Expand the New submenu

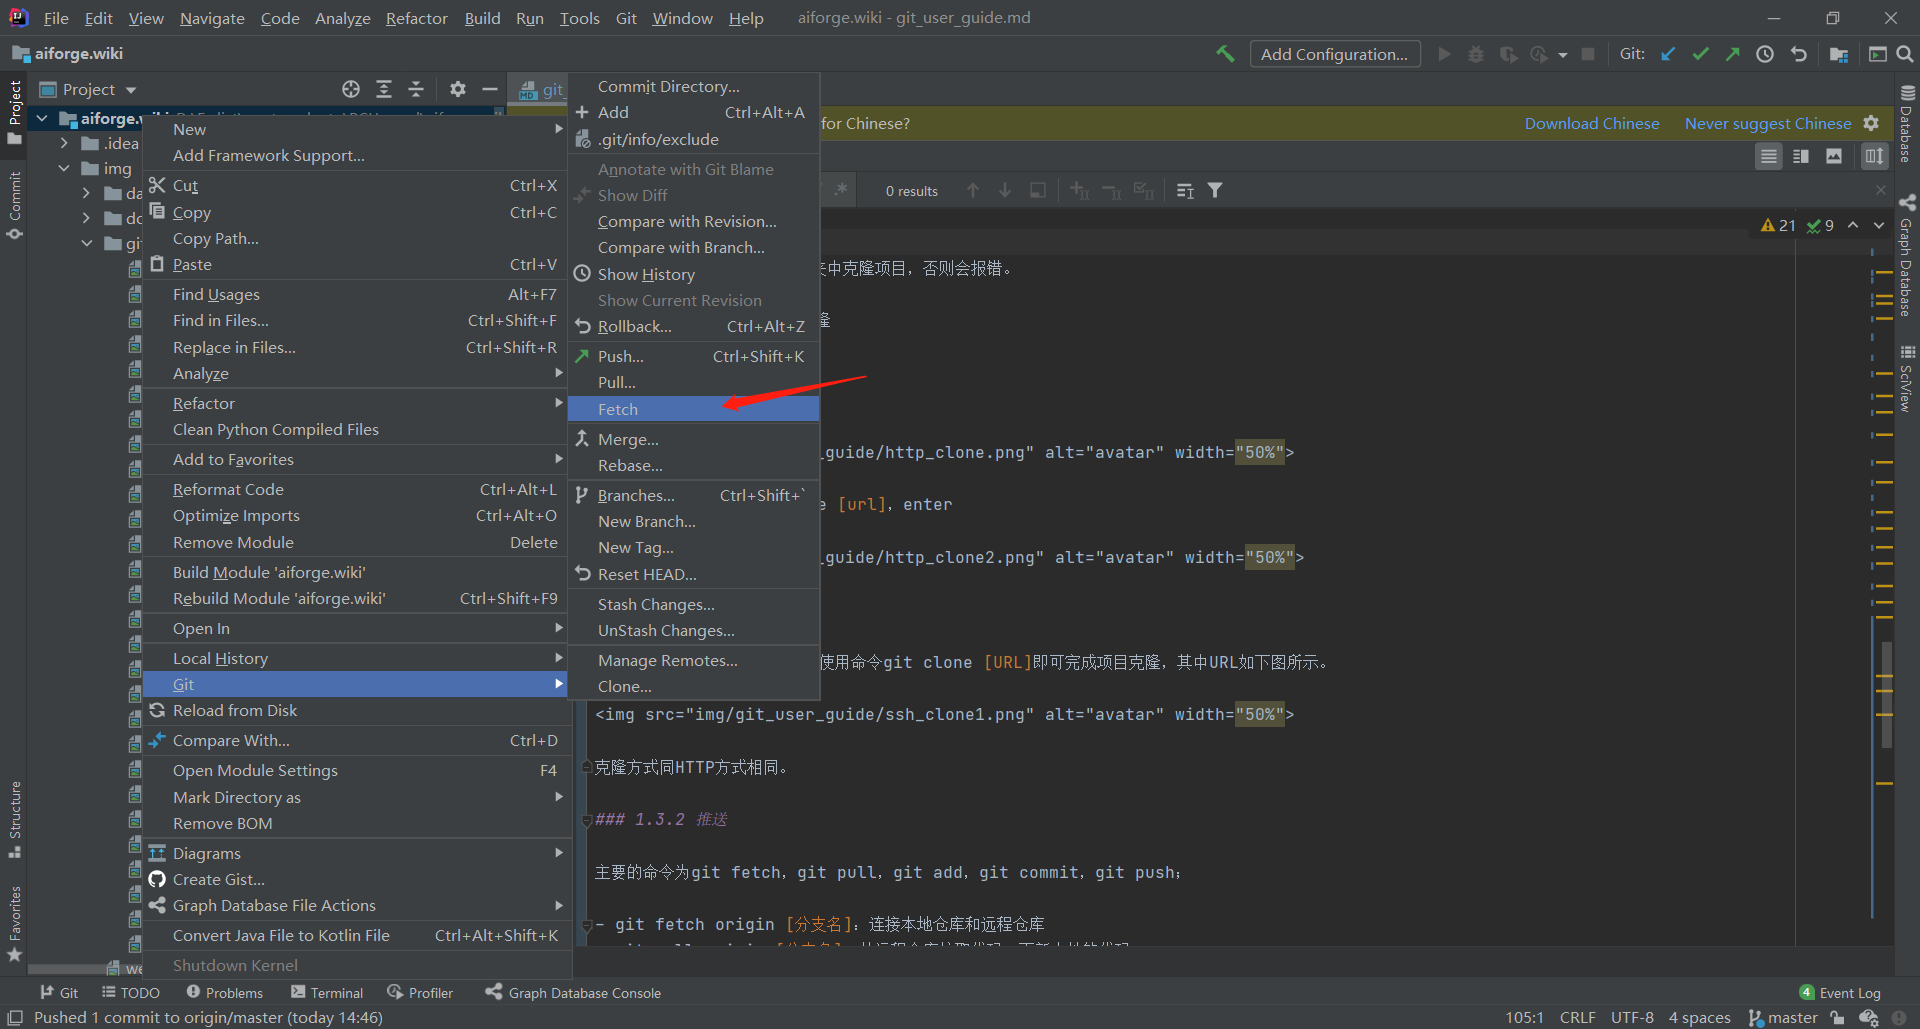click(x=356, y=129)
